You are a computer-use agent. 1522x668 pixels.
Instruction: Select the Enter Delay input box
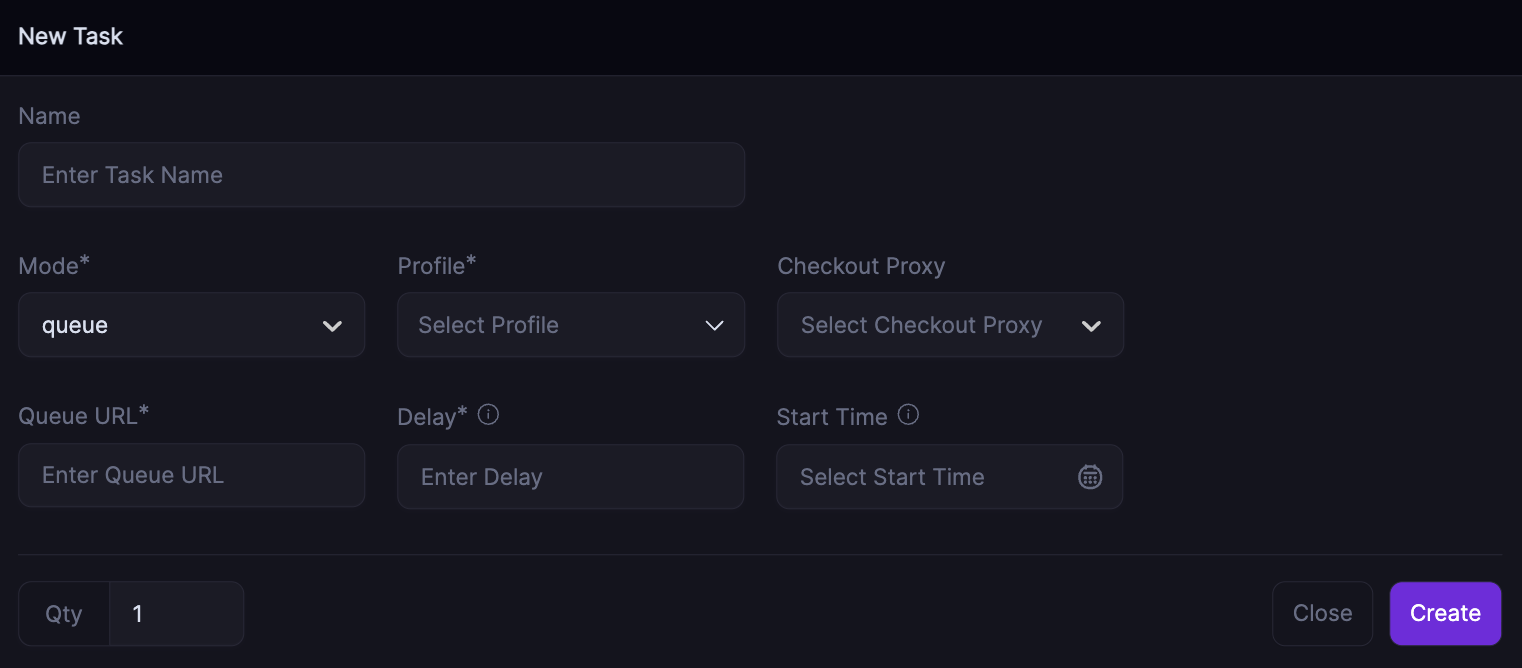[570, 477]
